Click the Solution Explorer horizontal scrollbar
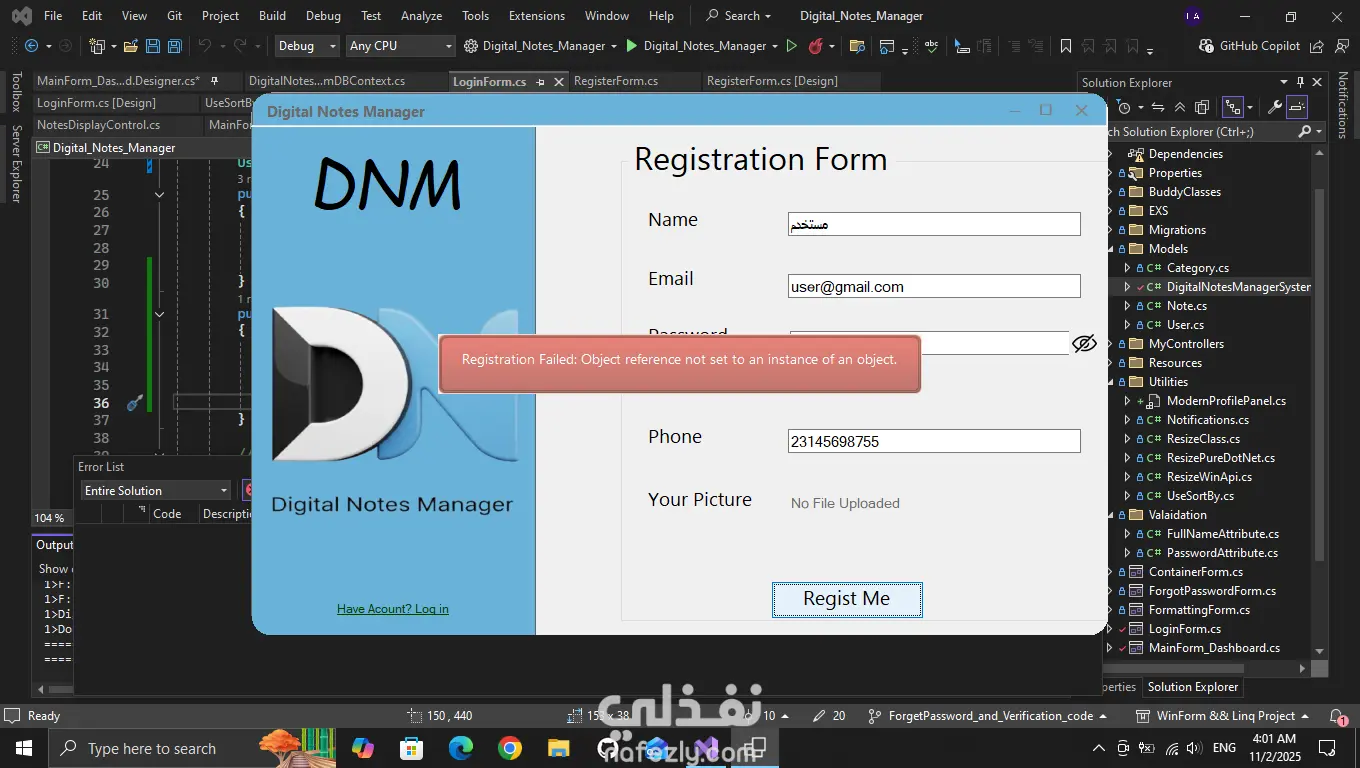 1175,668
